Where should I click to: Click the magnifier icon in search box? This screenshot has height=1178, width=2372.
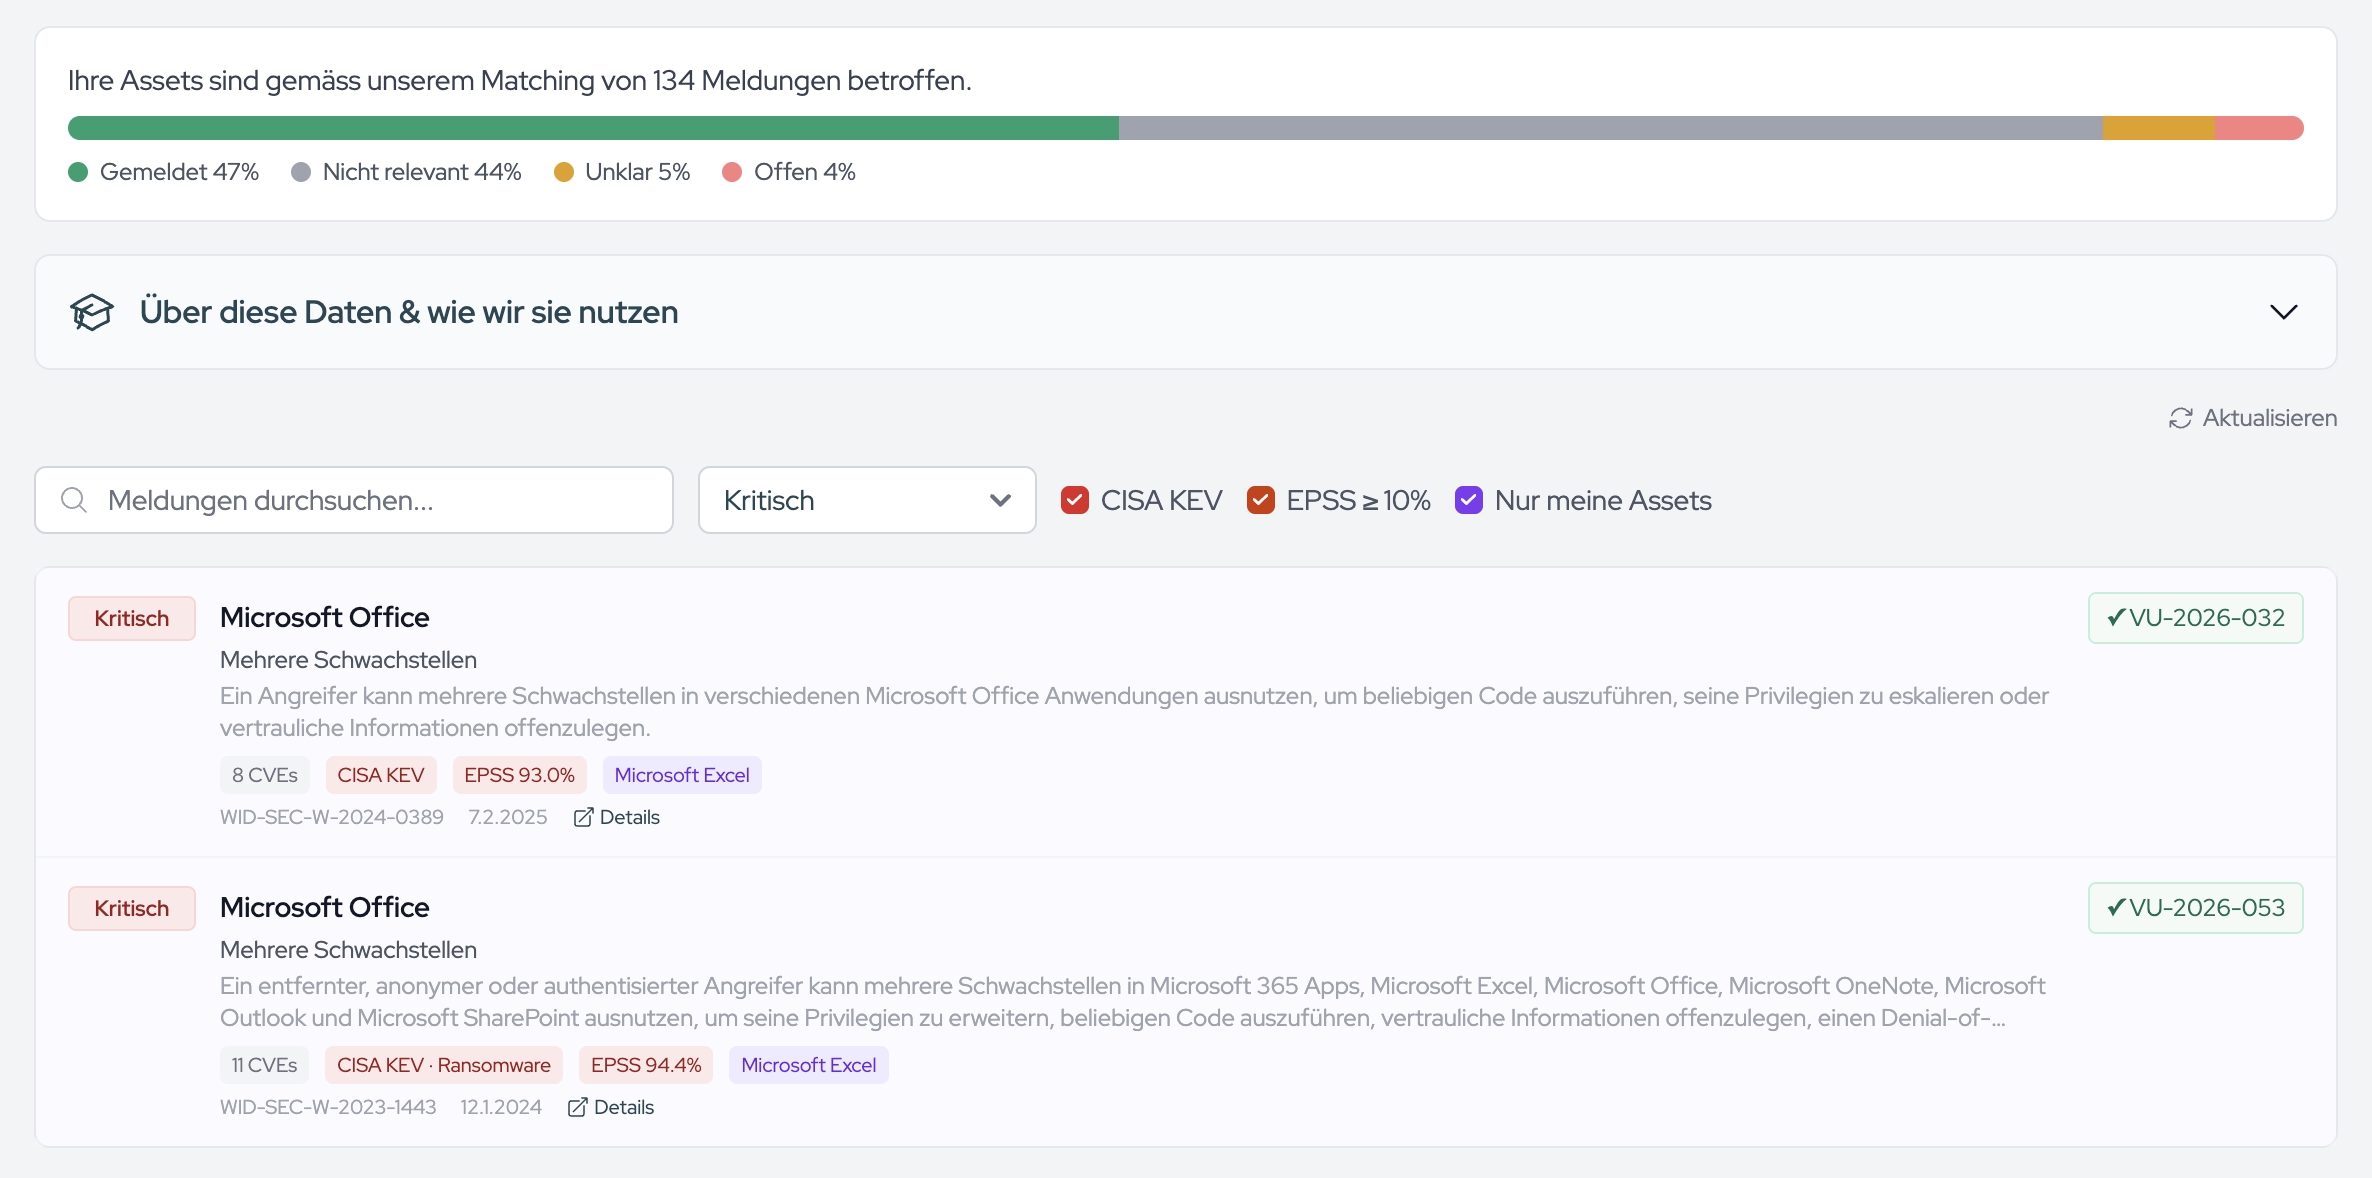click(74, 500)
